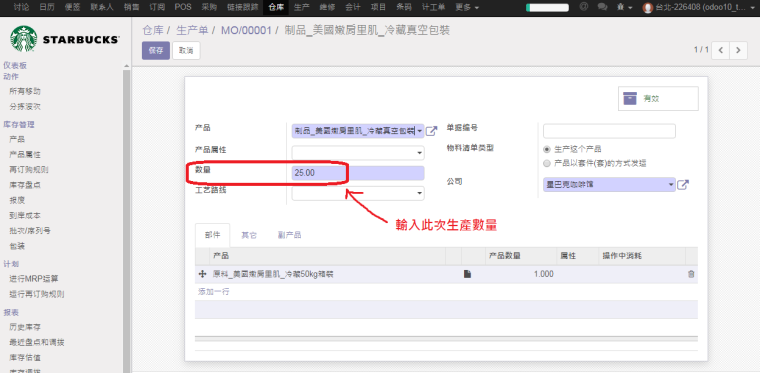Click the 仓库 breadcrumb link

tap(153, 31)
